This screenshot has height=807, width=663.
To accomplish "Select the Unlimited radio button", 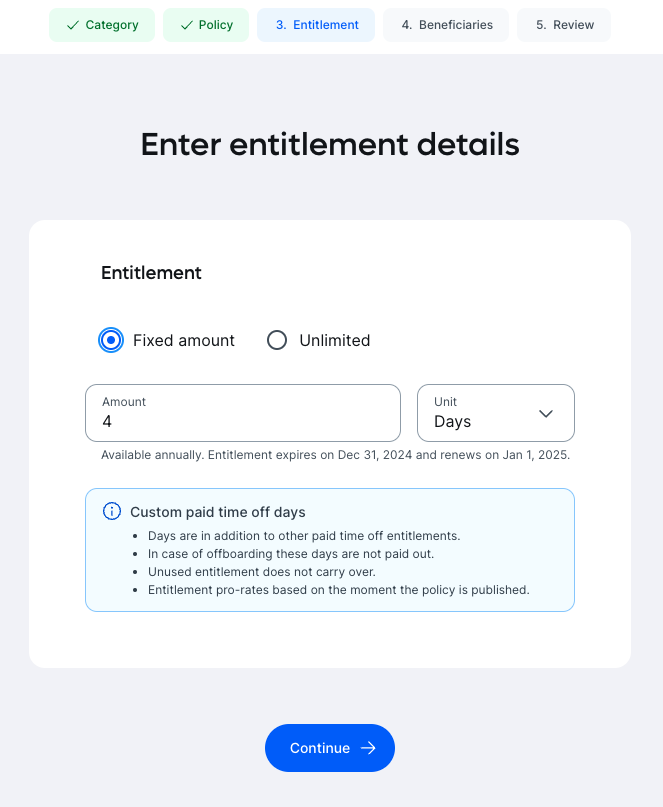I will (x=277, y=340).
